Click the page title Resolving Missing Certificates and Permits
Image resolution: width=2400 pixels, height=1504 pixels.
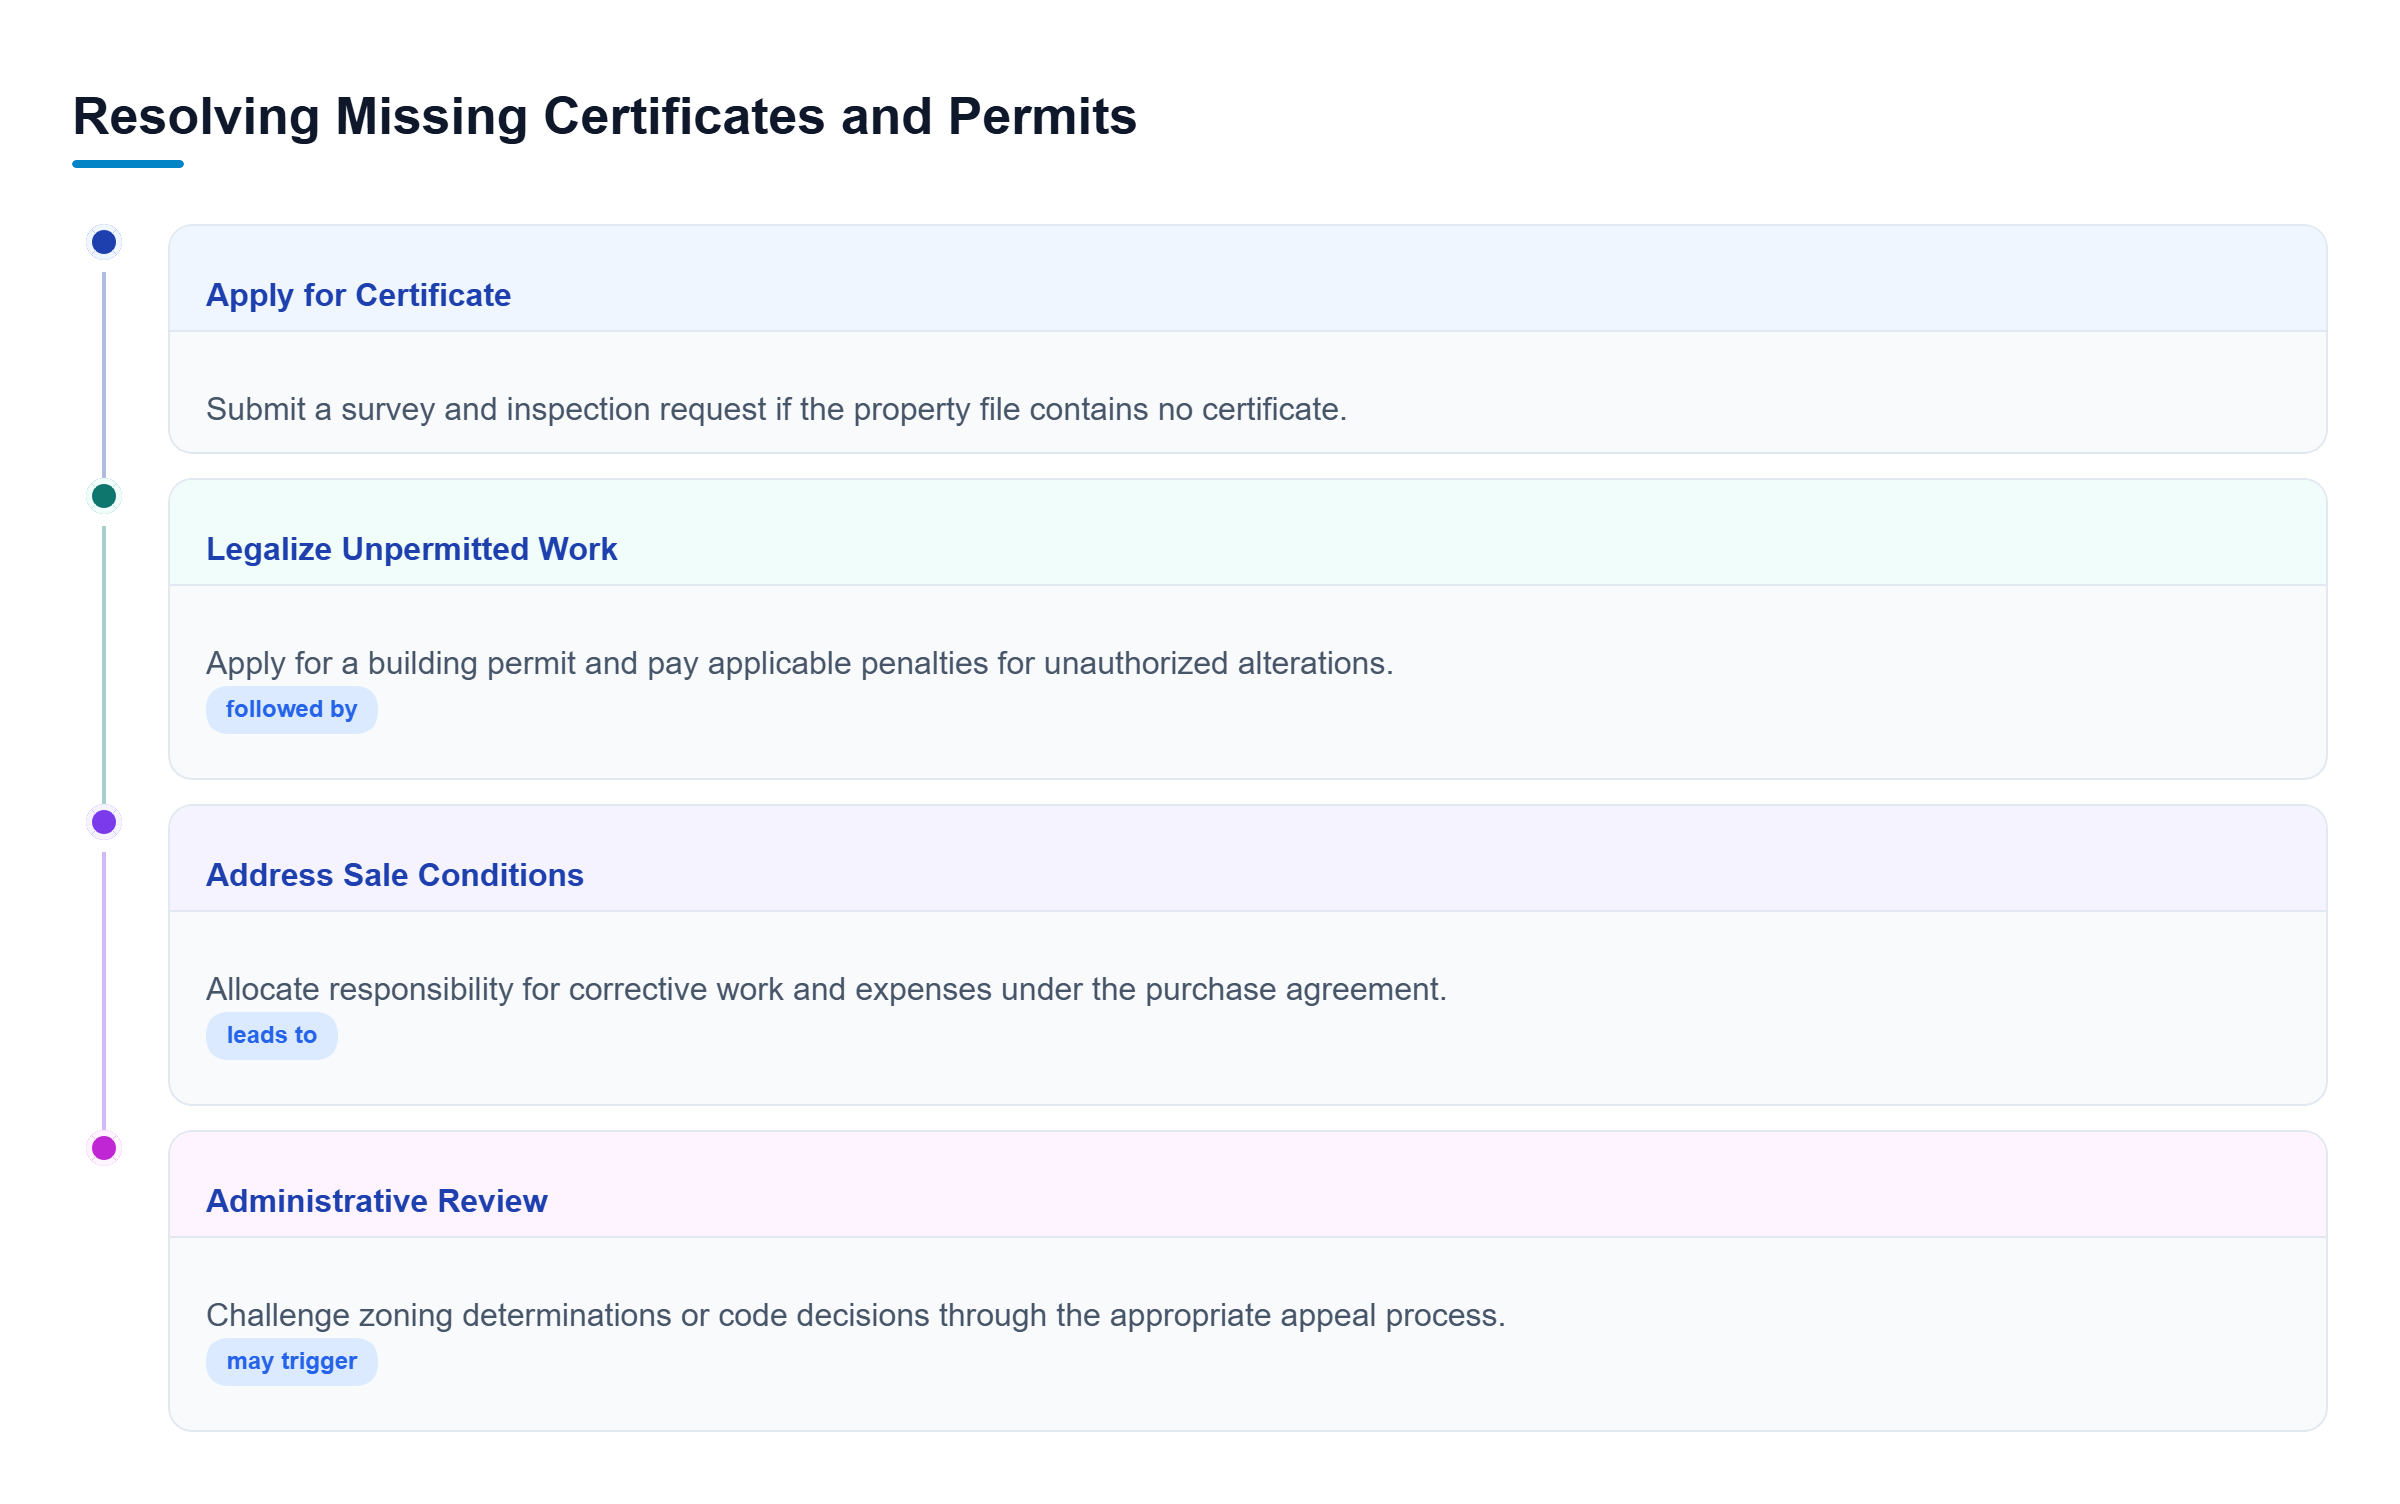tap(604, 116)
